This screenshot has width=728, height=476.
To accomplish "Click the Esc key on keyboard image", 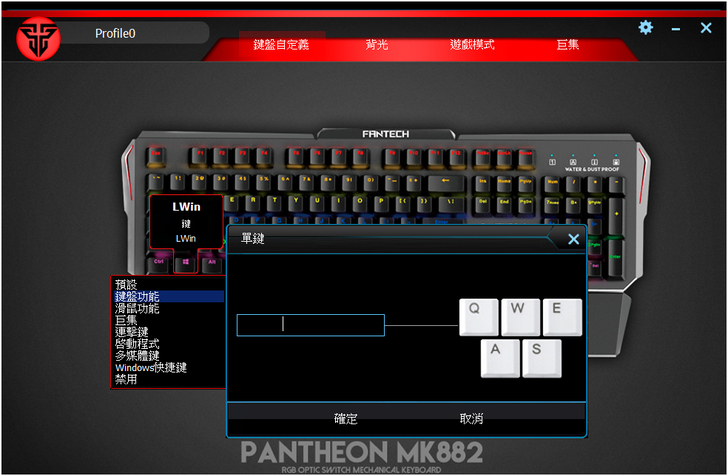I will coord(156,157).
